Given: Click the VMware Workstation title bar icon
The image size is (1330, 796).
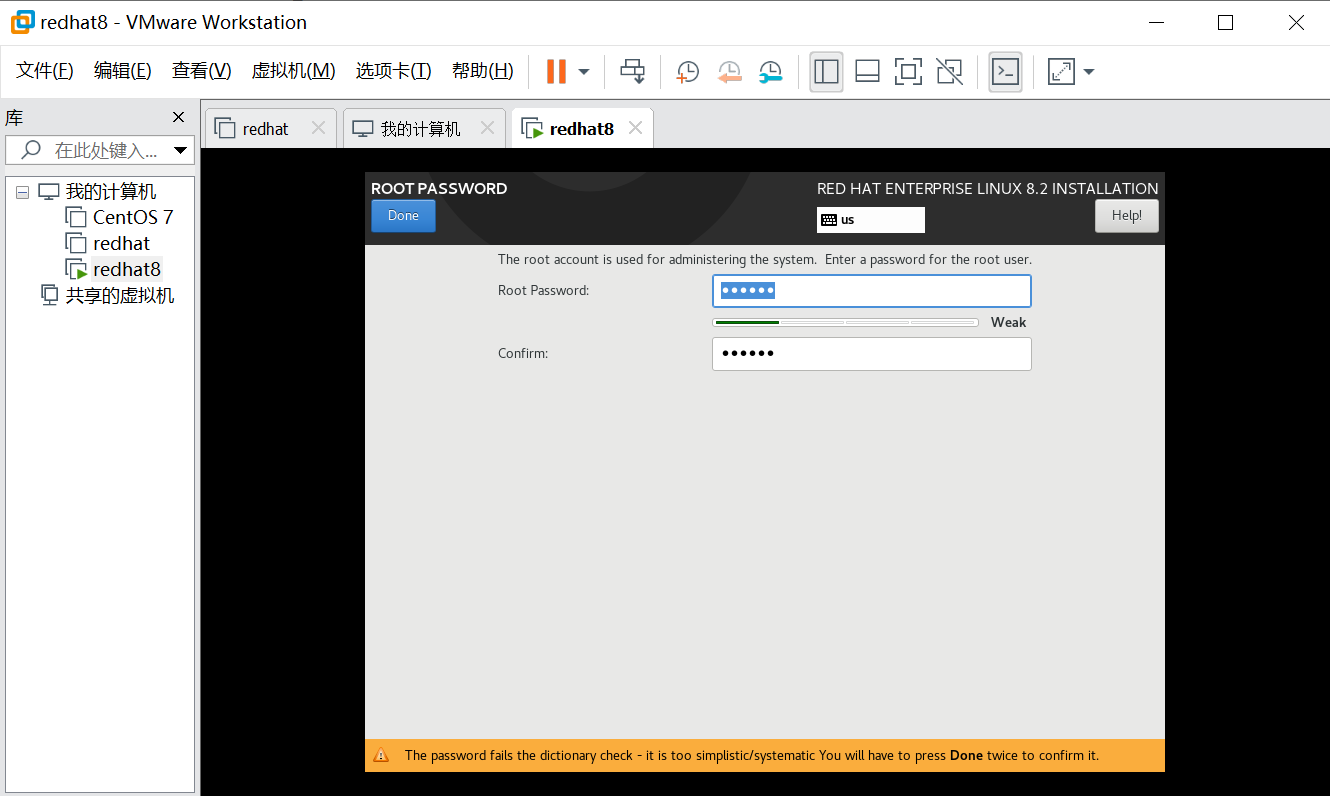Looking at the screenshot, I should tap(22, 22).
